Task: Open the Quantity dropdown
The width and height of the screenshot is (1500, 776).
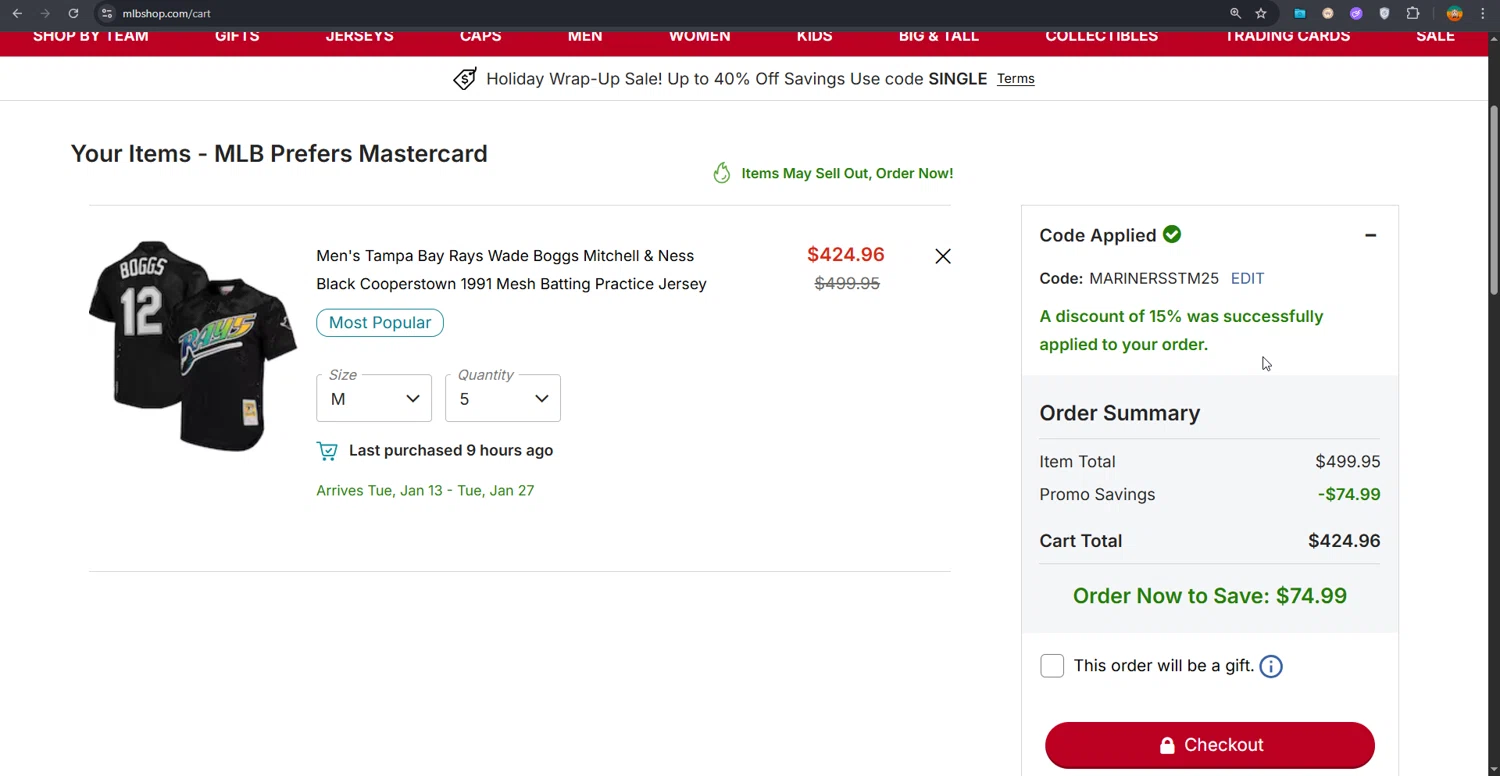Action: [502, 398]
